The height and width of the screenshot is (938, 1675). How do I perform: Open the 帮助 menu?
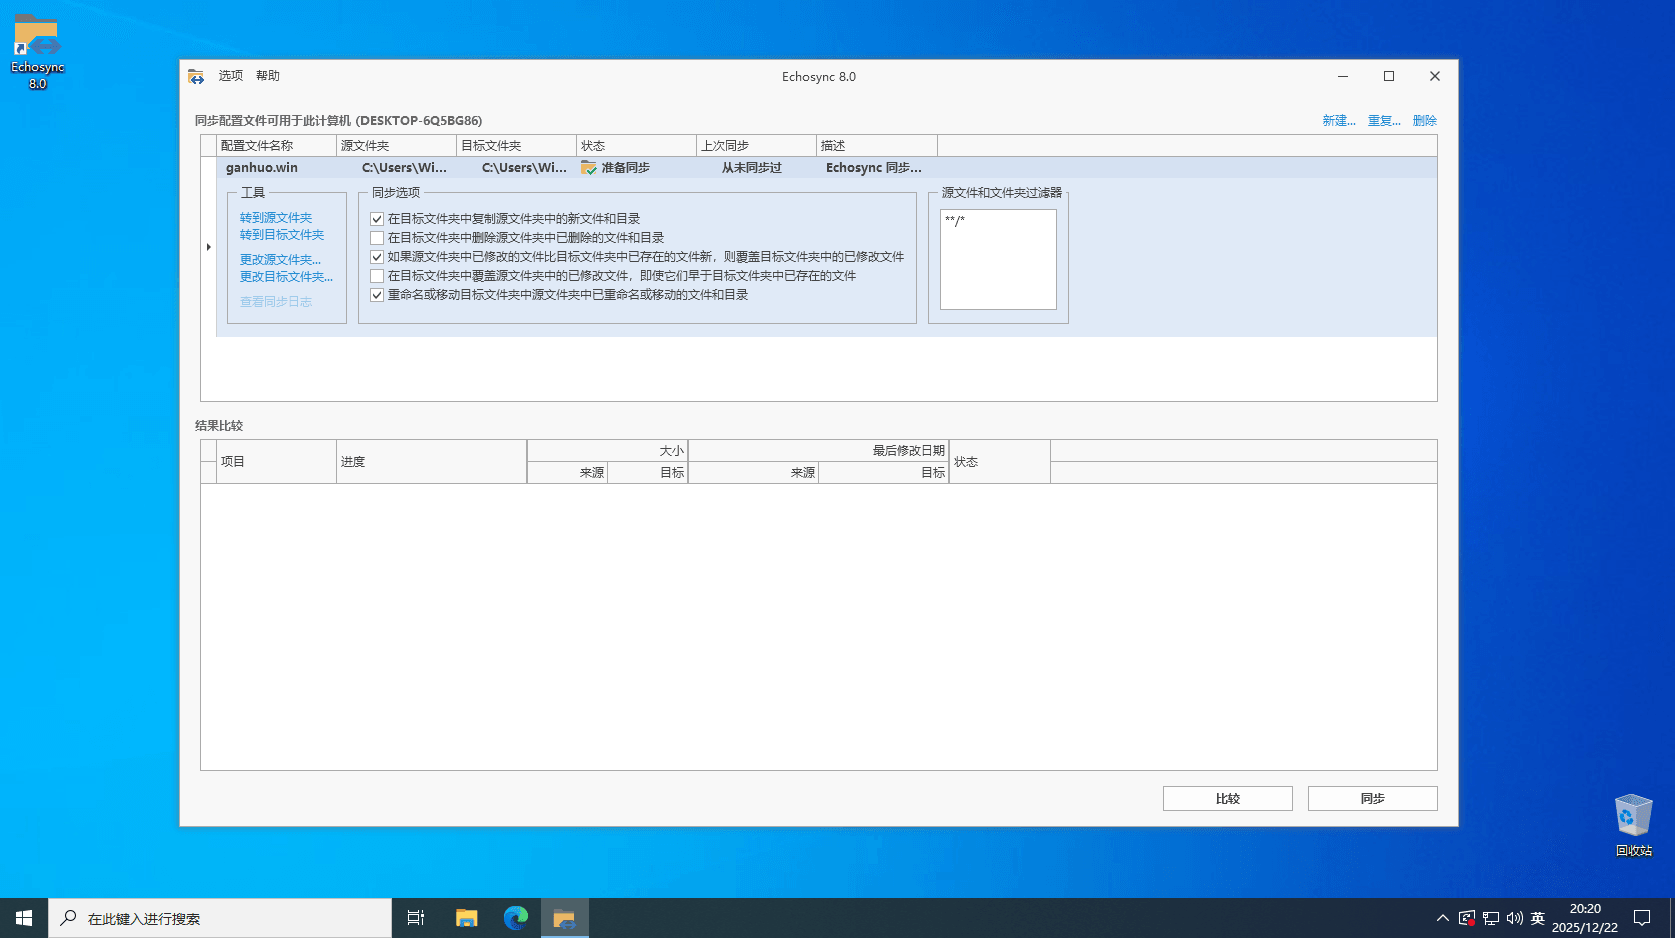268,76
